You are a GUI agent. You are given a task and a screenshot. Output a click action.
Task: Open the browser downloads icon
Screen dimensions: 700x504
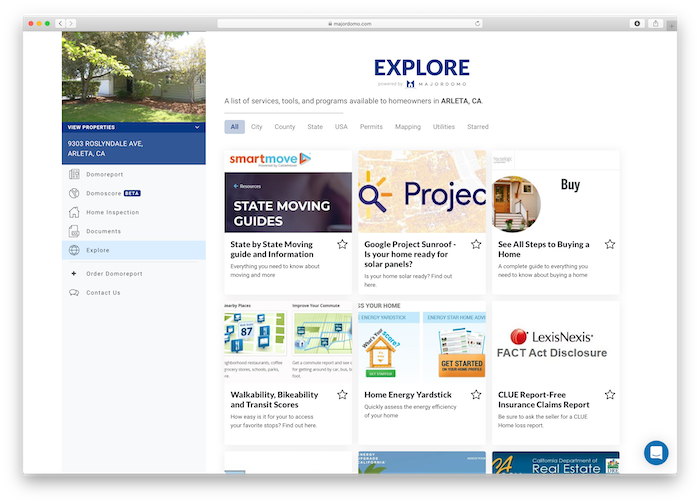point(637,23)
